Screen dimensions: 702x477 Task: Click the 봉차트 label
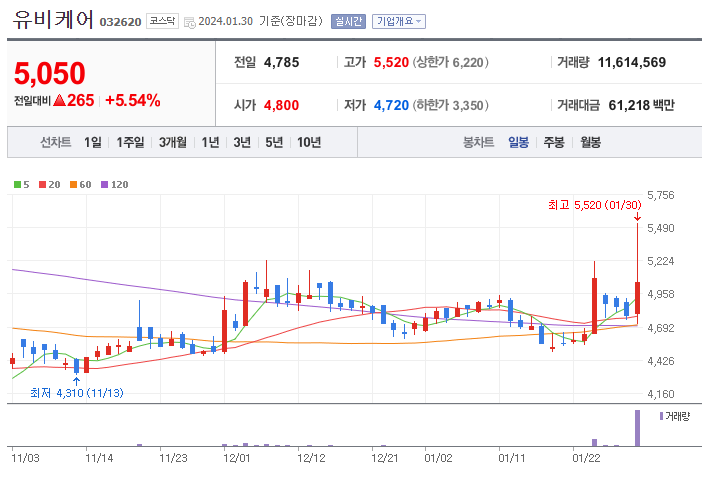(479, 142)
